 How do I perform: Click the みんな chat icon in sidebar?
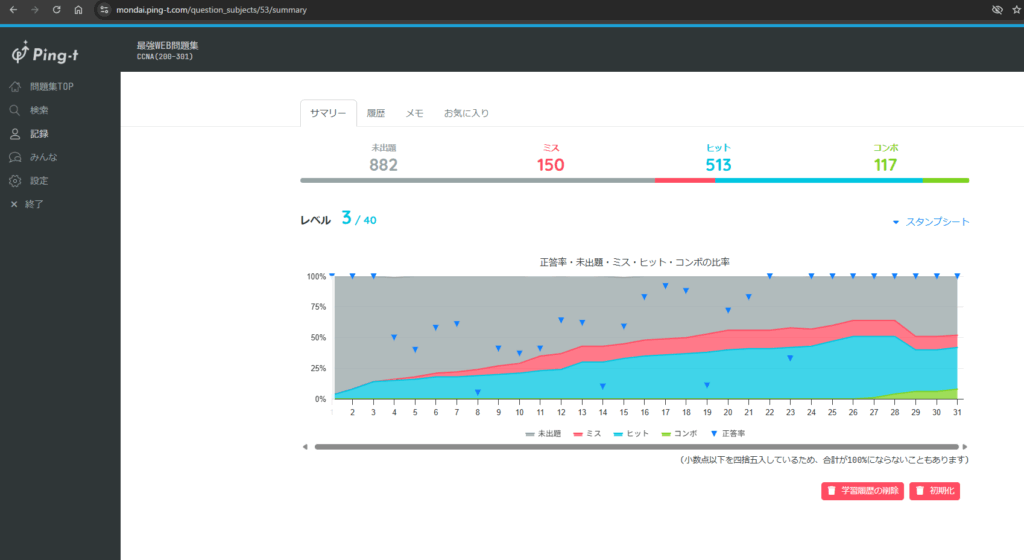point(15,157)
